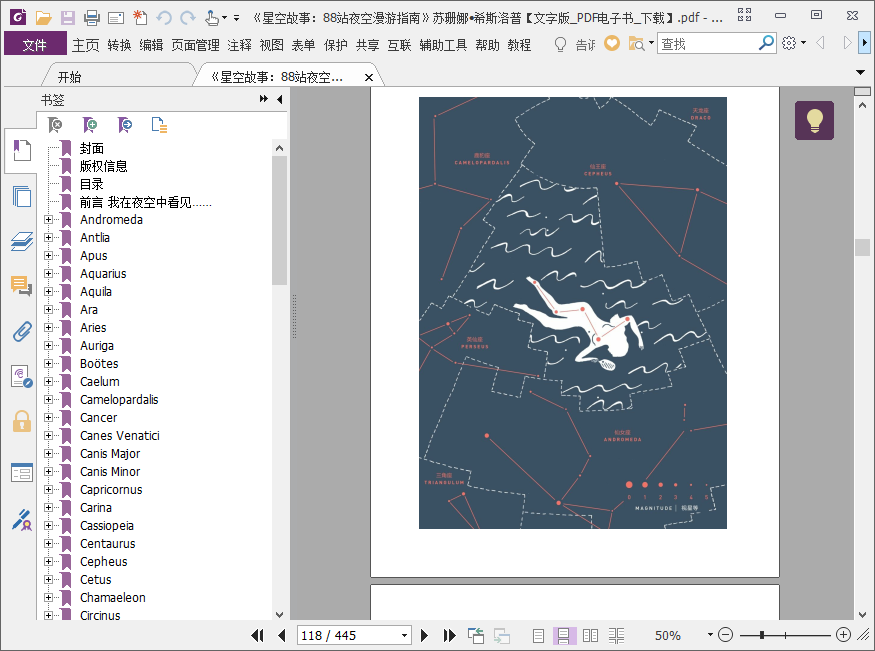Go to the next page
Screen dimensions: 875x651
tap(424, 635)
